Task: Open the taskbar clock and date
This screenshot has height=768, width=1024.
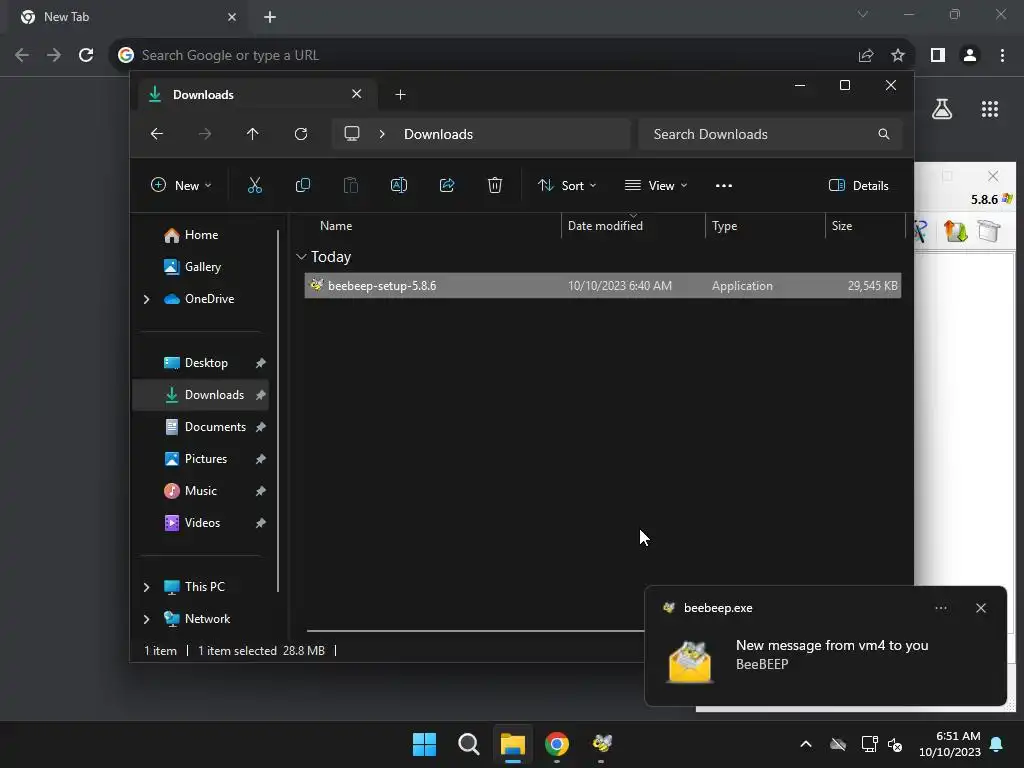Action: click(950, 744)
